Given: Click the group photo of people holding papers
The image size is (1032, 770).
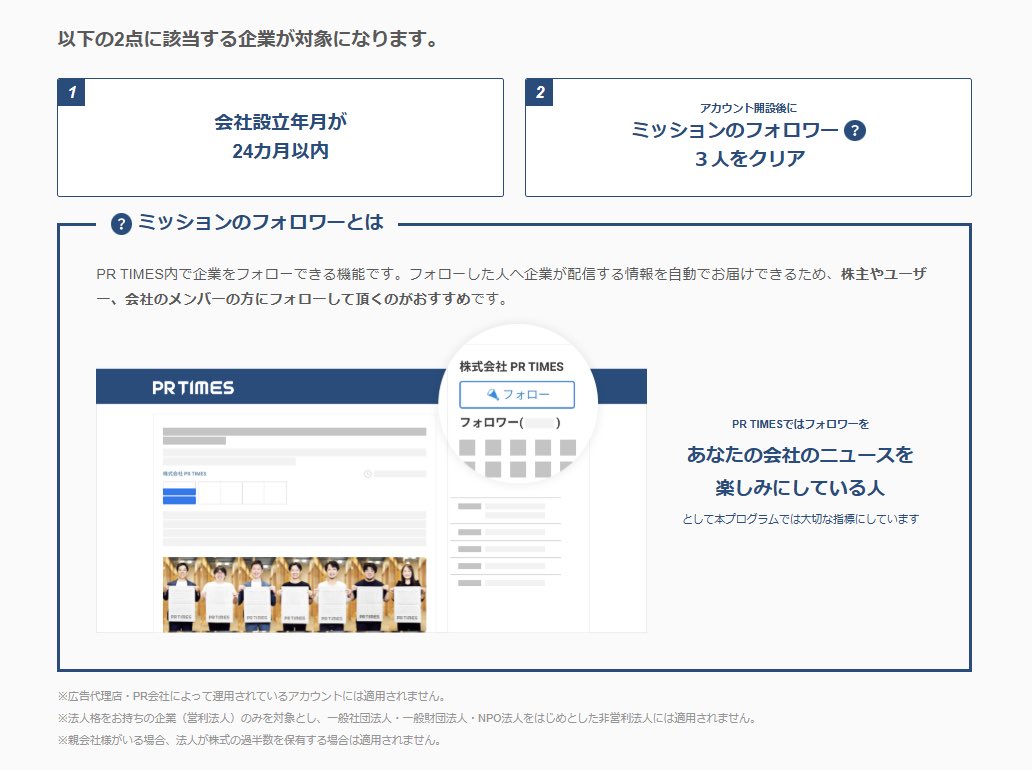Looking at the screenshot, I should (x=294, y=594).
